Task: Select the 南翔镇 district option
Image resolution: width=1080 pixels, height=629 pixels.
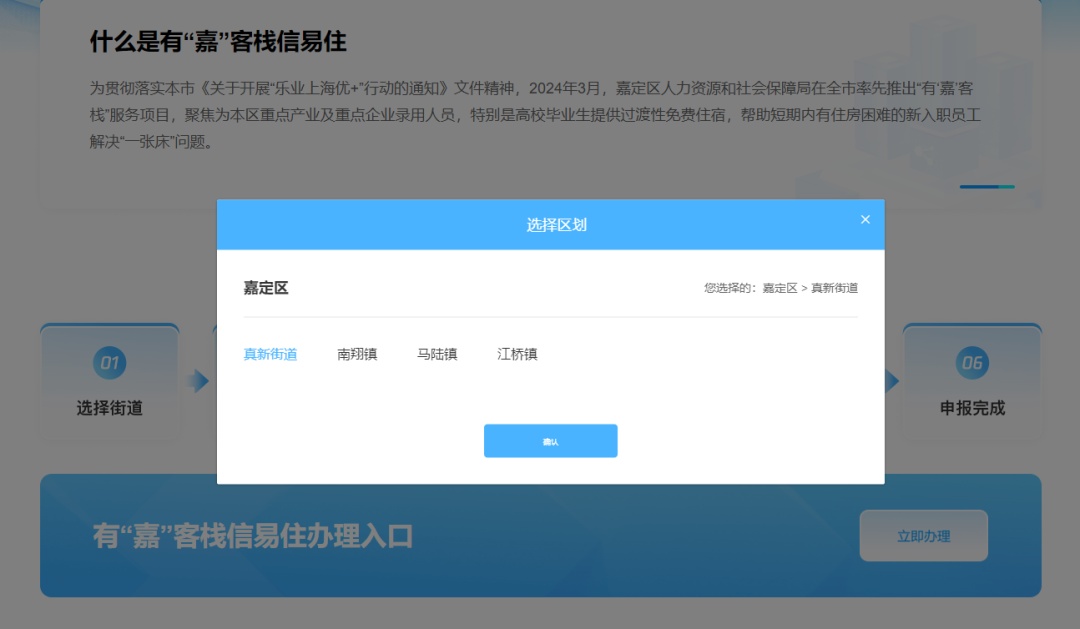Action: [356, 354]
